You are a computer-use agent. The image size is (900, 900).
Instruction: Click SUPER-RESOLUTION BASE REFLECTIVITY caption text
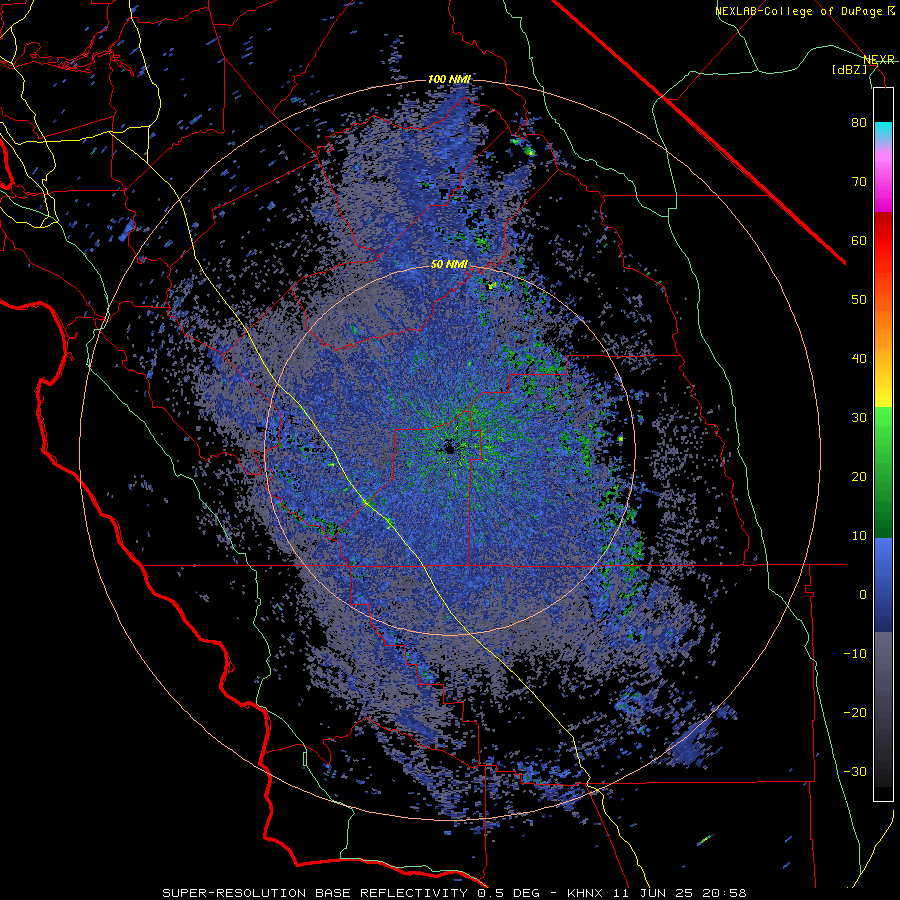pos(314,893)
